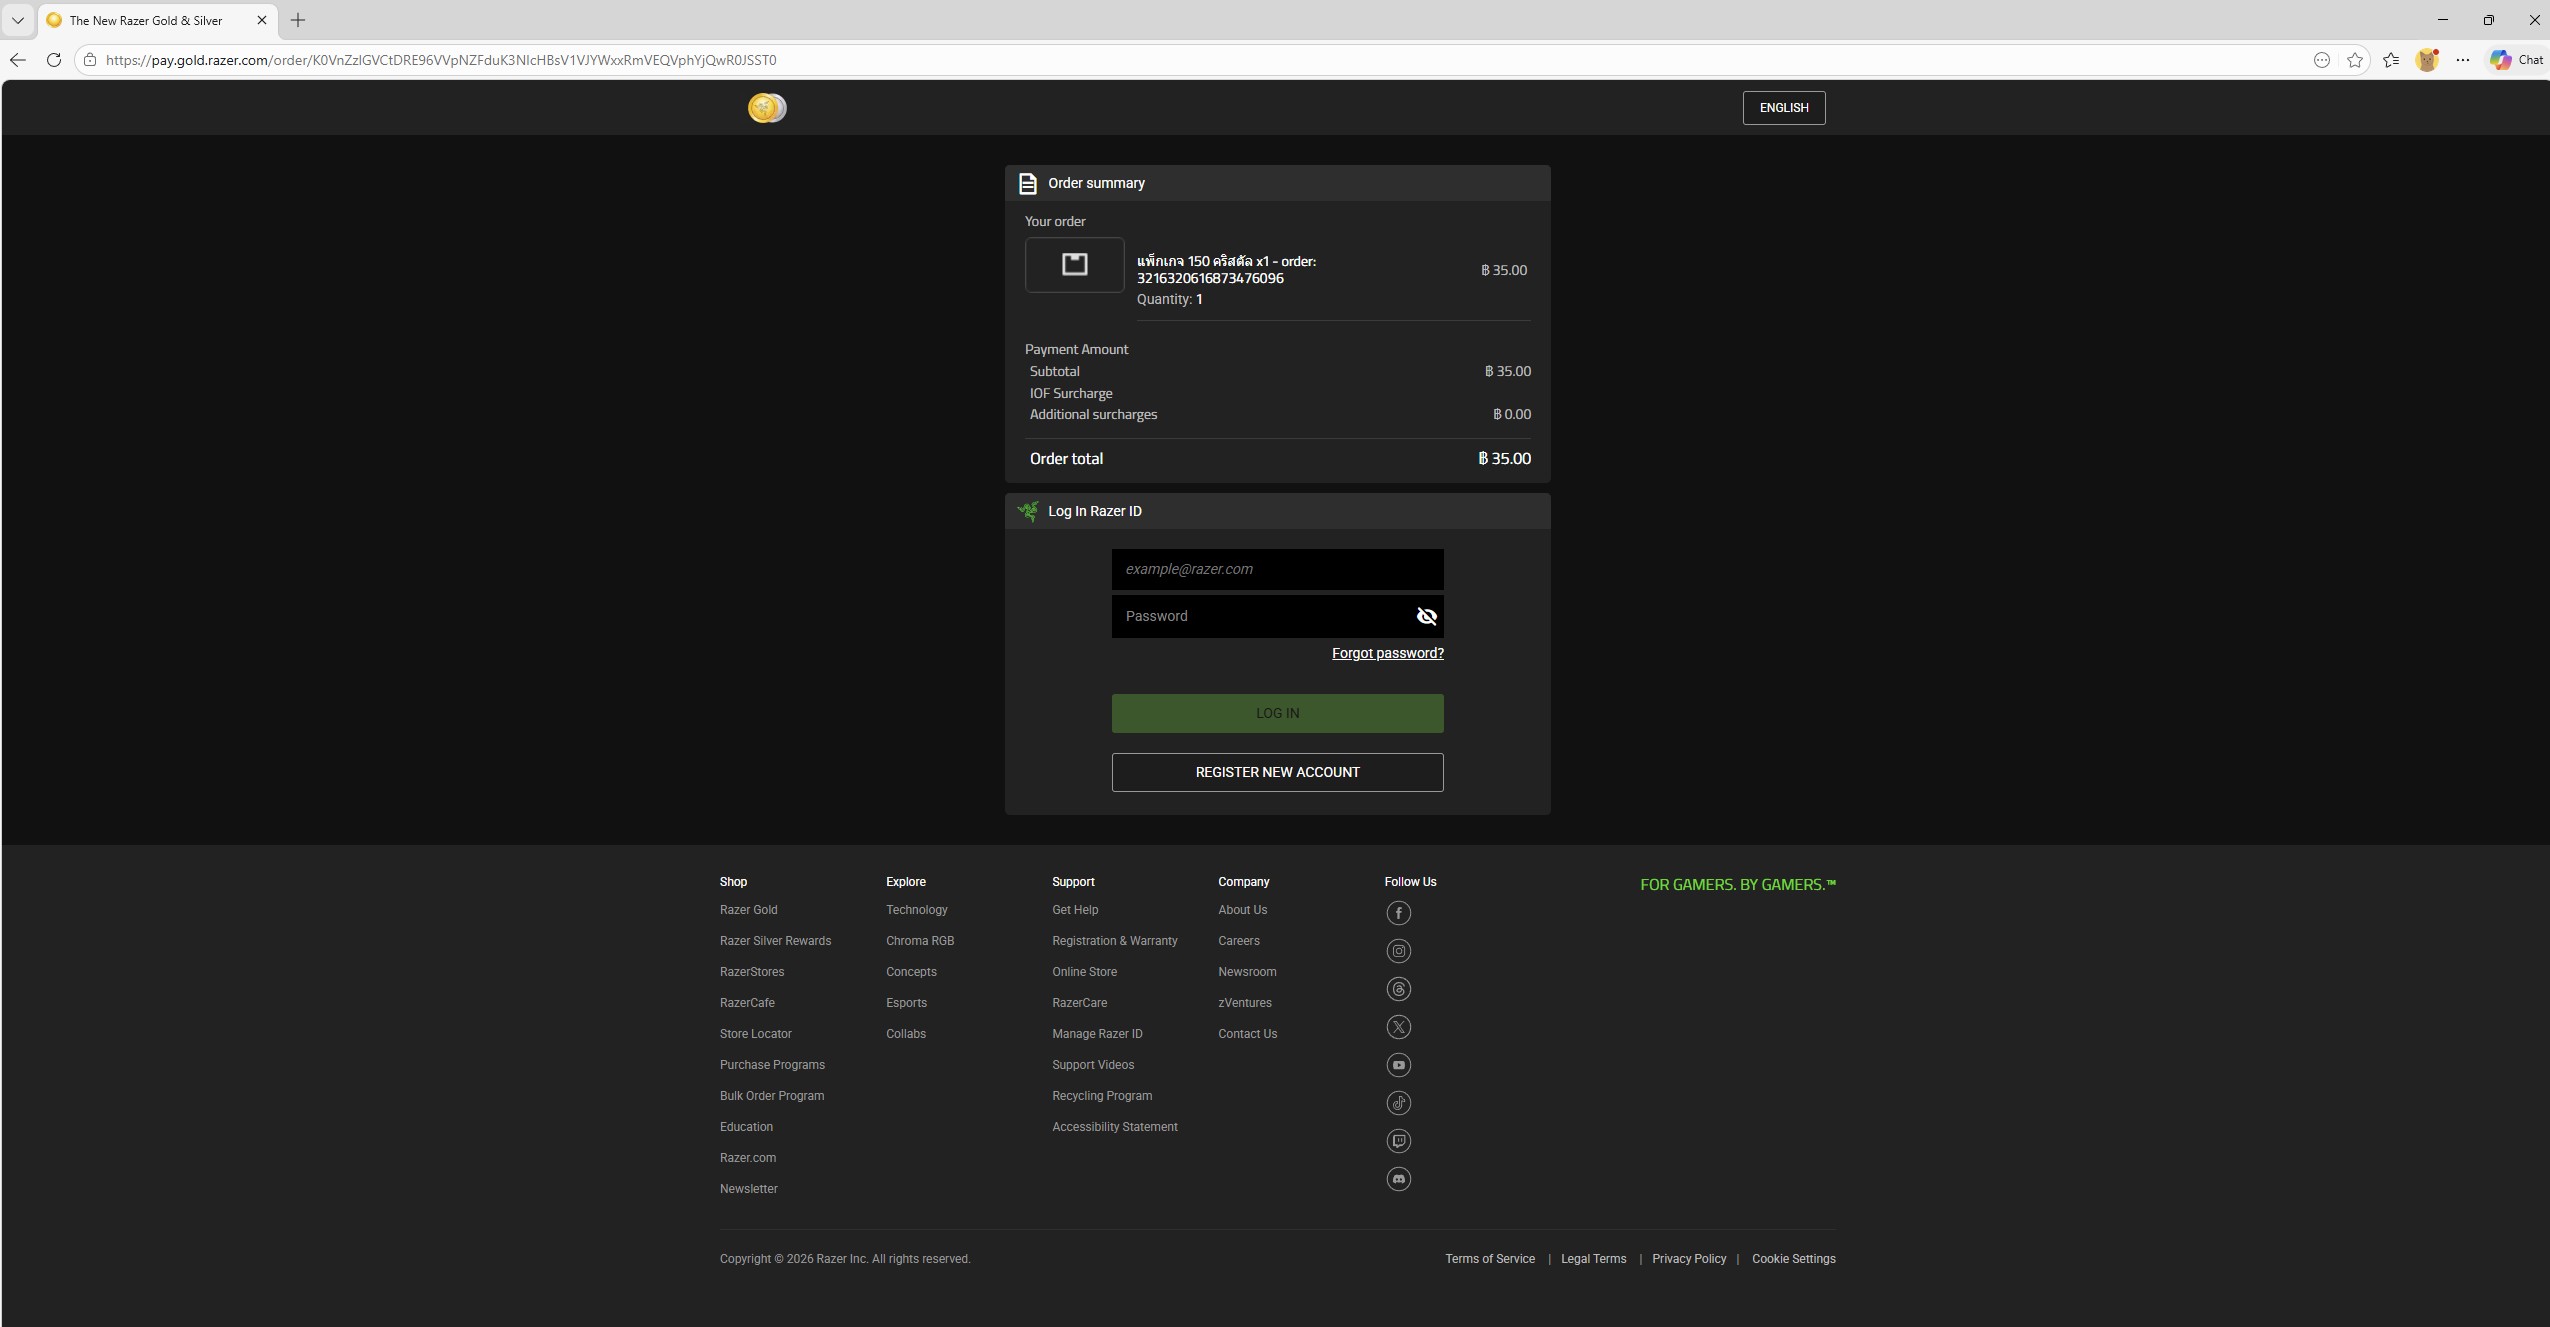2550x1327 pixels.
Task: Open RazerCare footer link
Action: point(1079,1003)
